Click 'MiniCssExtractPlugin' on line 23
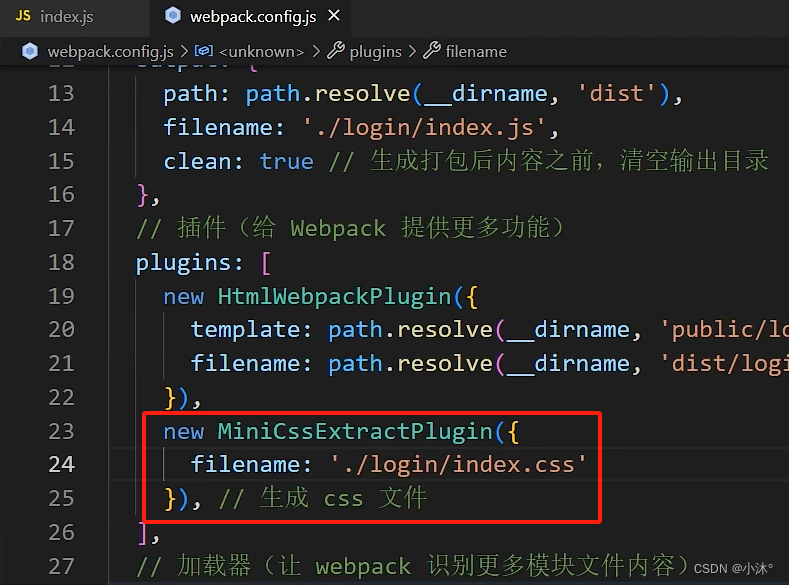 click(x=355, y=431)
